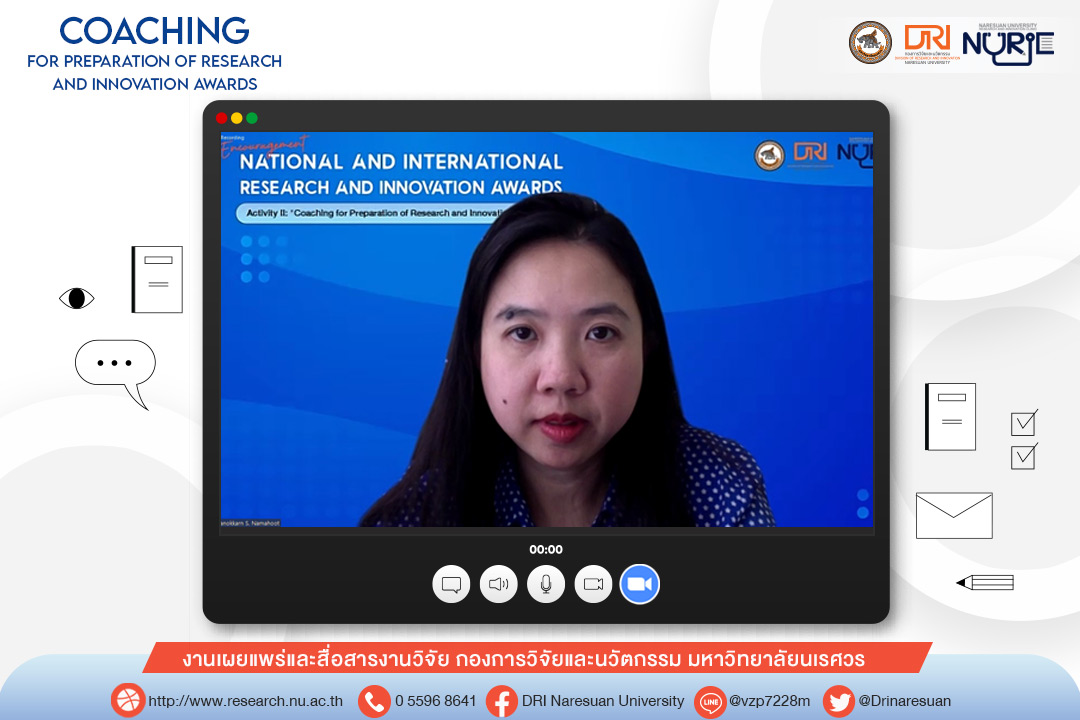Click the yellow dot on the call window
1080x720 pixels.
point(237,118)
